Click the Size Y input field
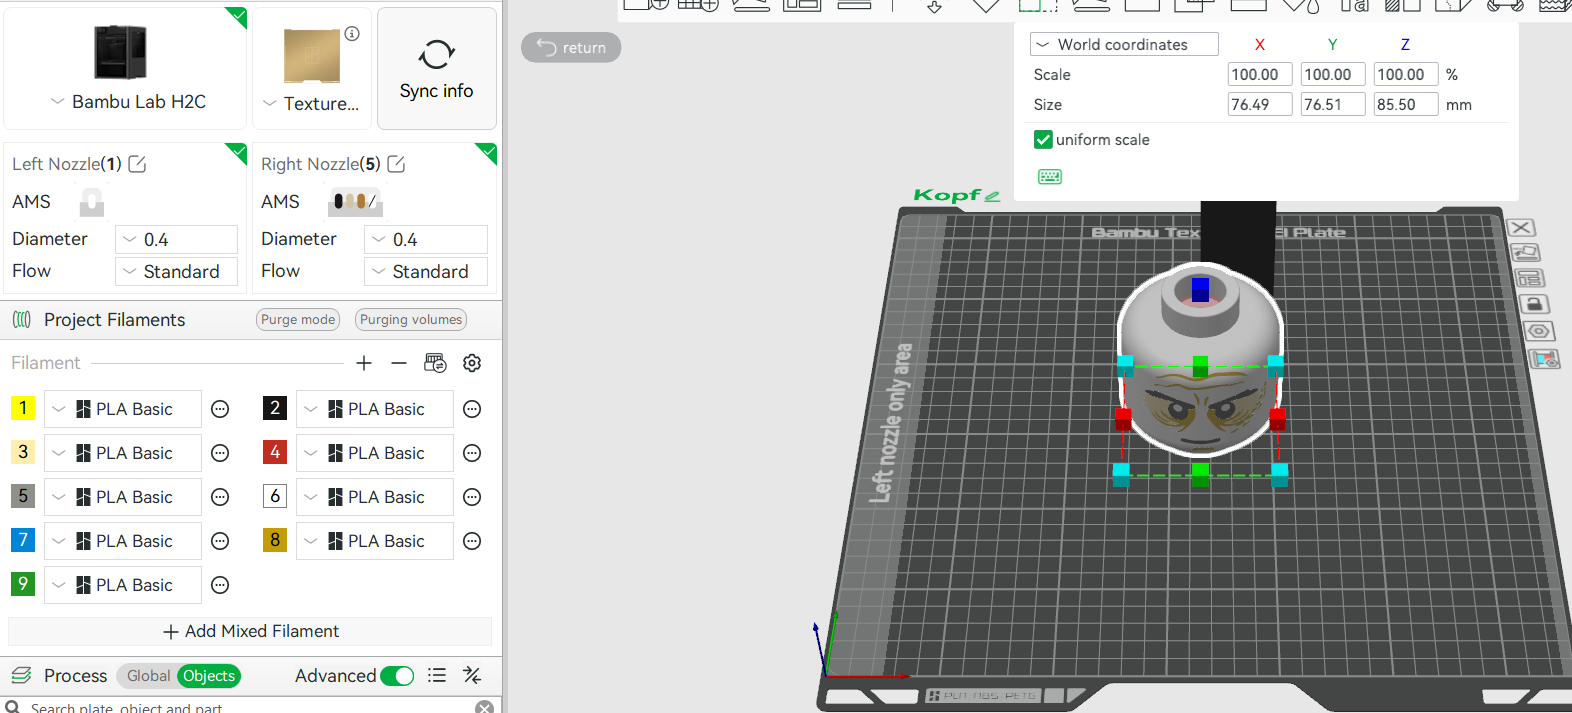 (x=1333, y=105)
